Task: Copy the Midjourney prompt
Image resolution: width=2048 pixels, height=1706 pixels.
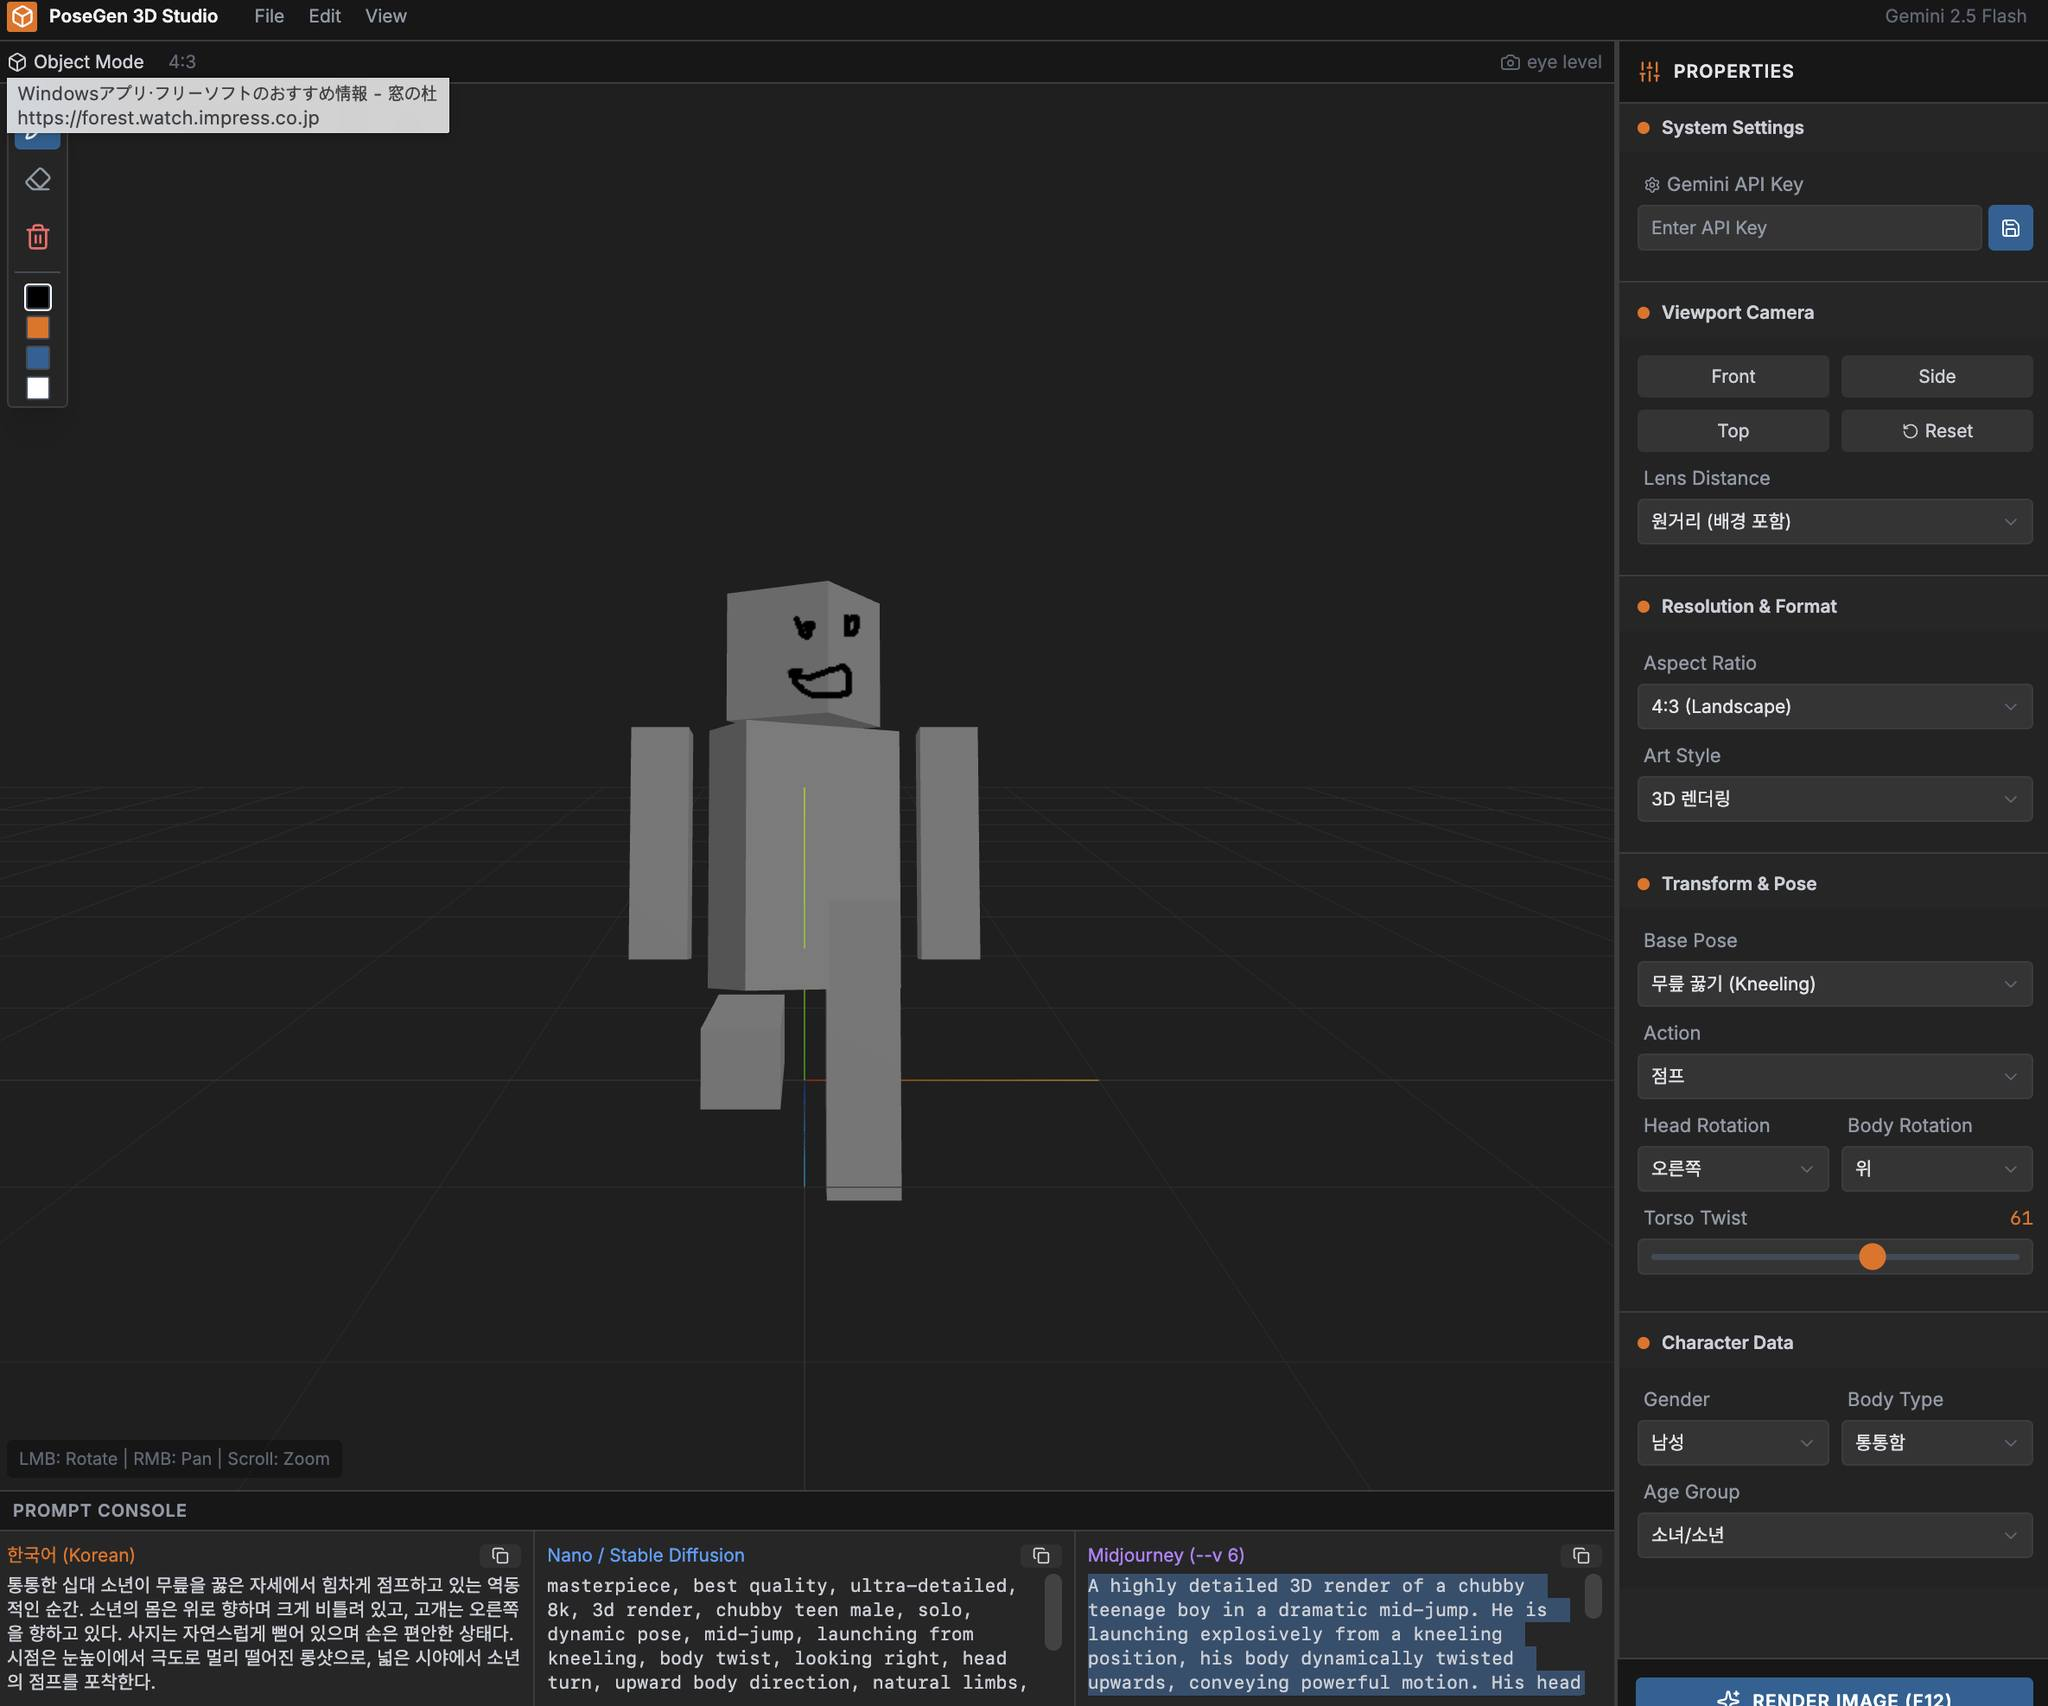Action: (1581, 1556)
